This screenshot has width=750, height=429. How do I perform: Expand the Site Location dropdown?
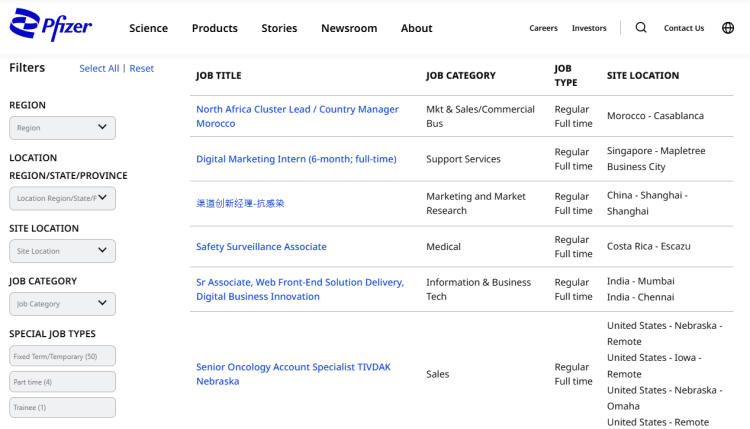62,251
